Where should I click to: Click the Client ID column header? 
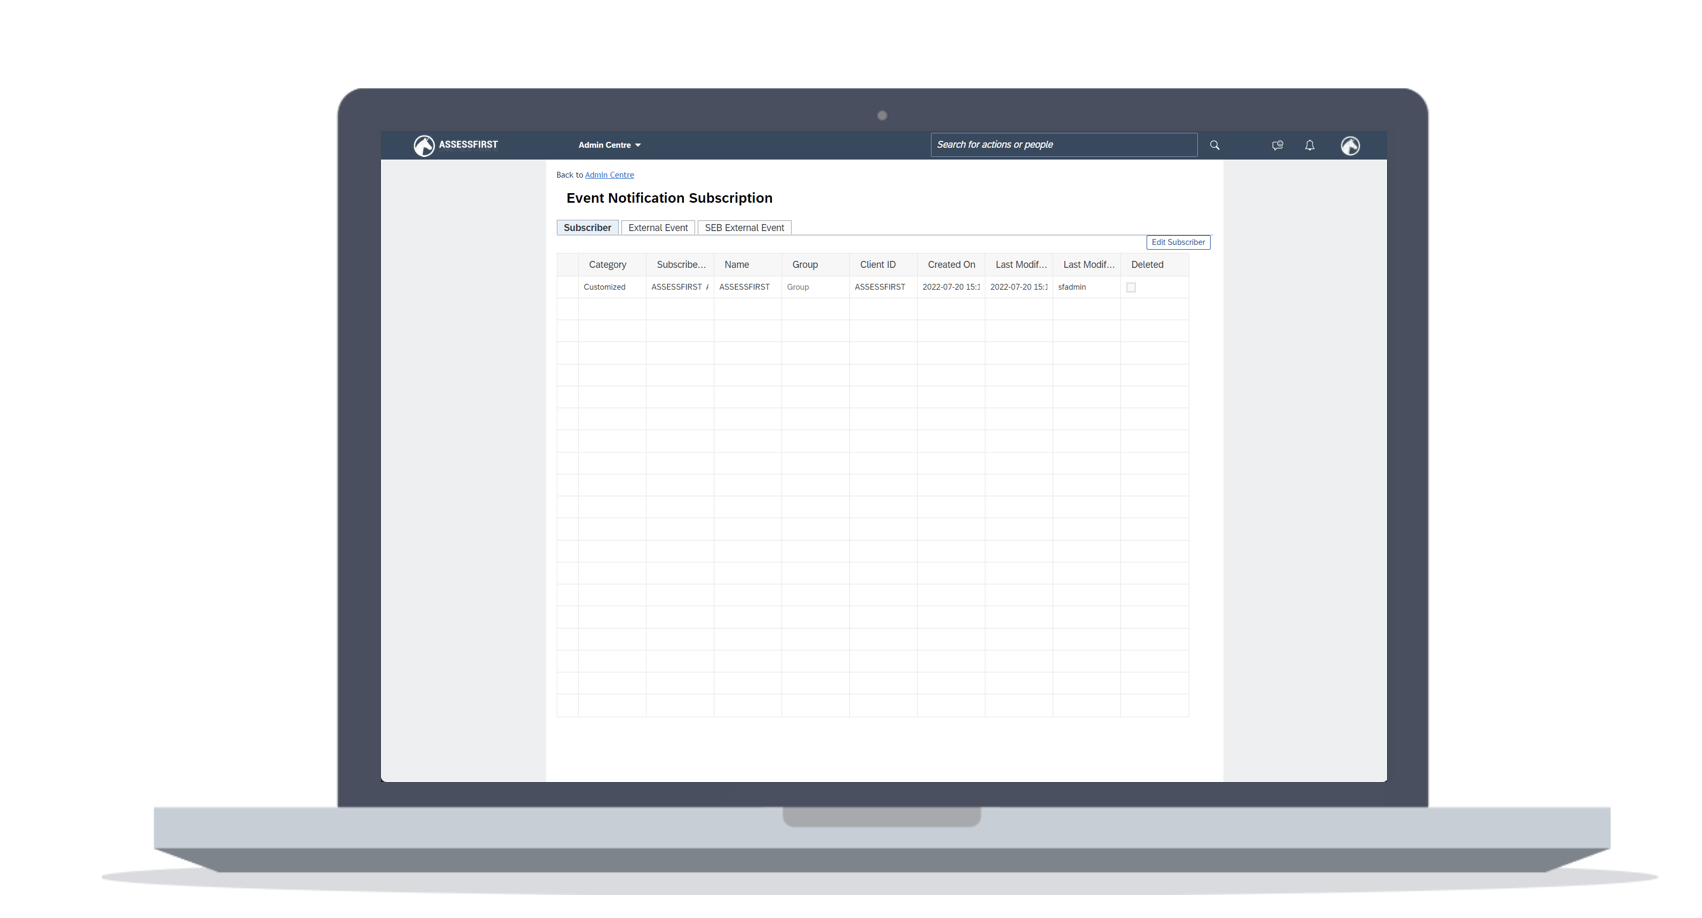pyautogui.click(x=877, y=265)
